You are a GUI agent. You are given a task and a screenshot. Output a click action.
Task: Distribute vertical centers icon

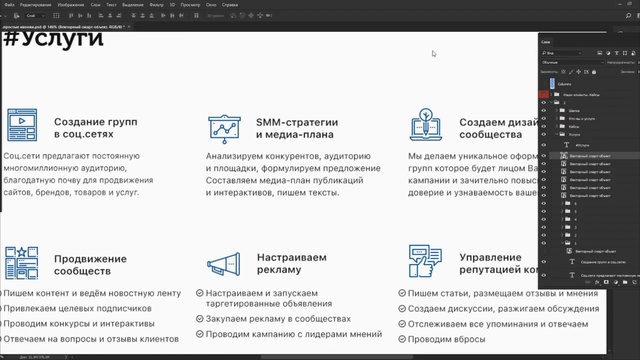click(x=142, y=16)
